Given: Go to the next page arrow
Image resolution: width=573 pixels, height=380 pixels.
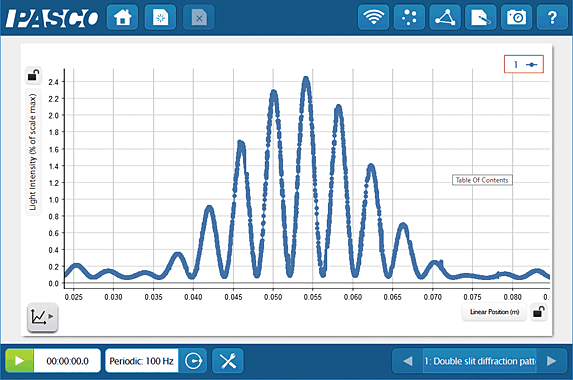Looking at the screenshot, I should click(551, 361).
